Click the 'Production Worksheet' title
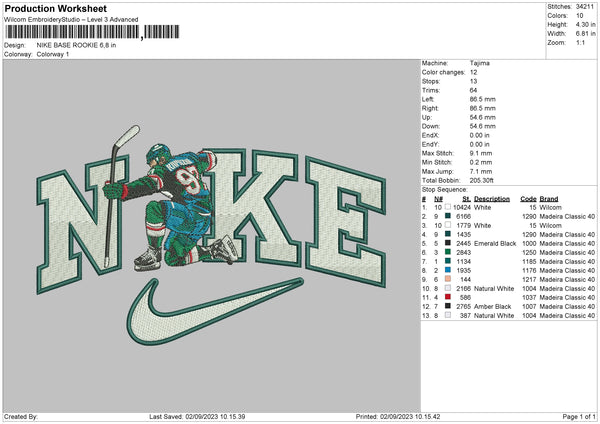Viewport: 600px width, 424px height. pos(55,8)
